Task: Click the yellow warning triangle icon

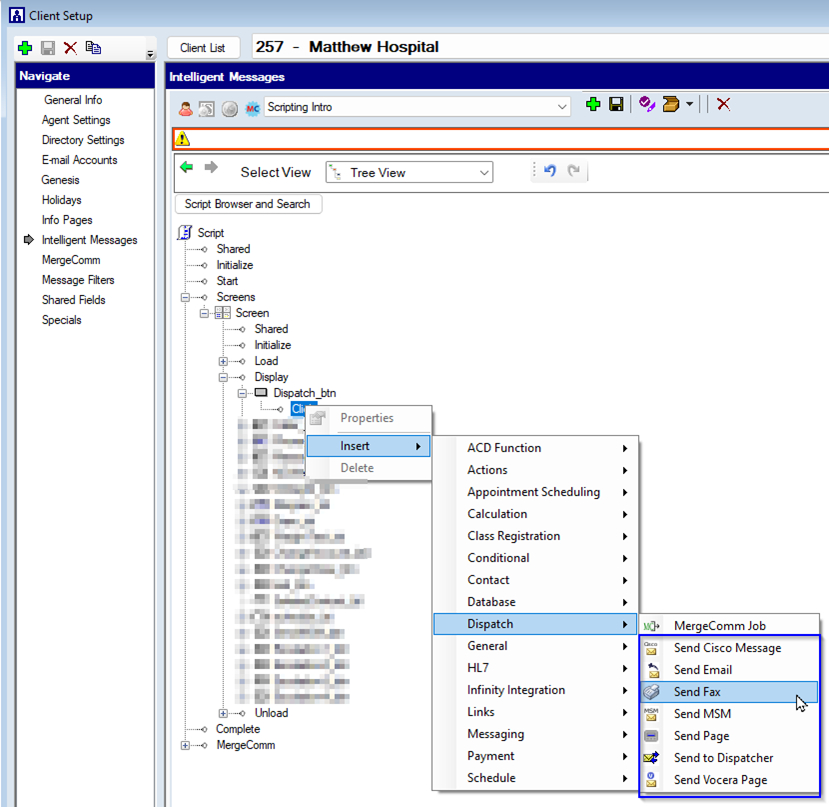Action: 183,139
